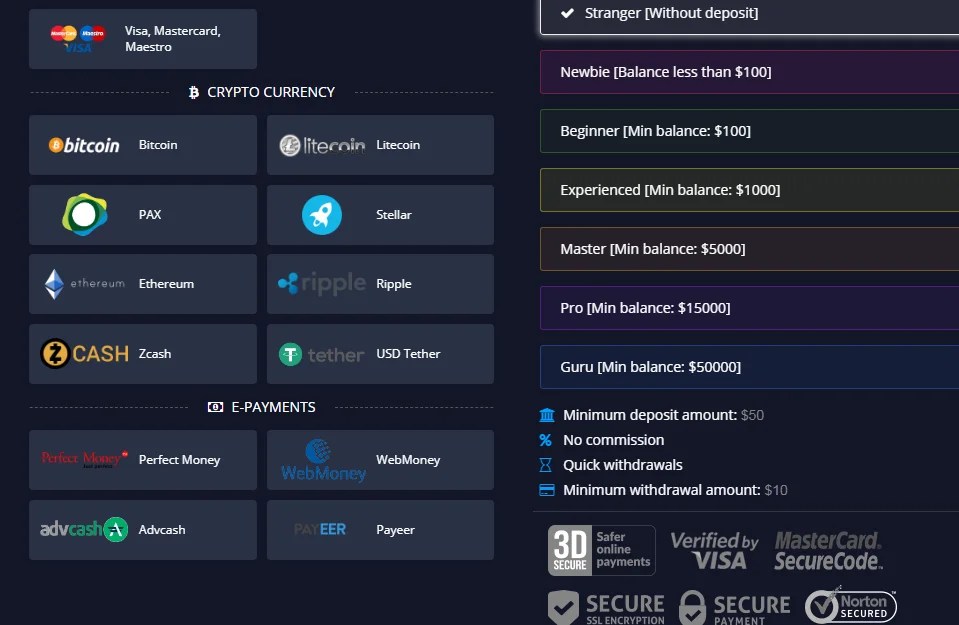Choose the Stellar payment icon
Viewport: 959px width, 625px height.
pyautogui.click(x=380, y=214)
